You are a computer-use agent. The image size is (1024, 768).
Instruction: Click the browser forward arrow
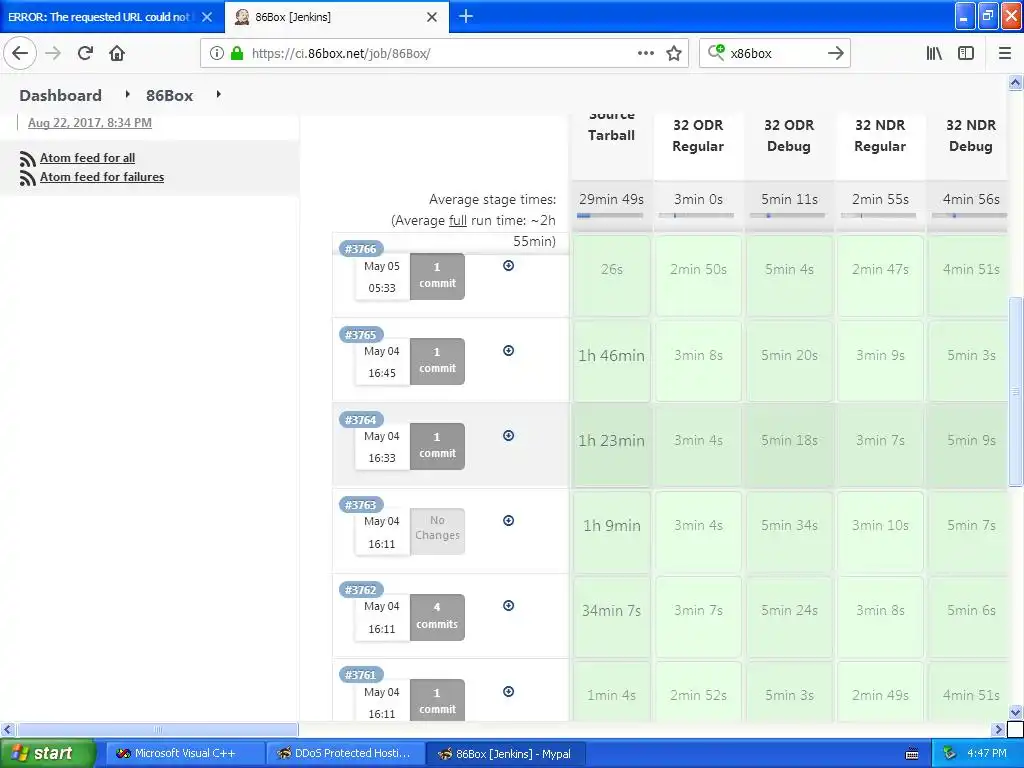click(53, 53)
